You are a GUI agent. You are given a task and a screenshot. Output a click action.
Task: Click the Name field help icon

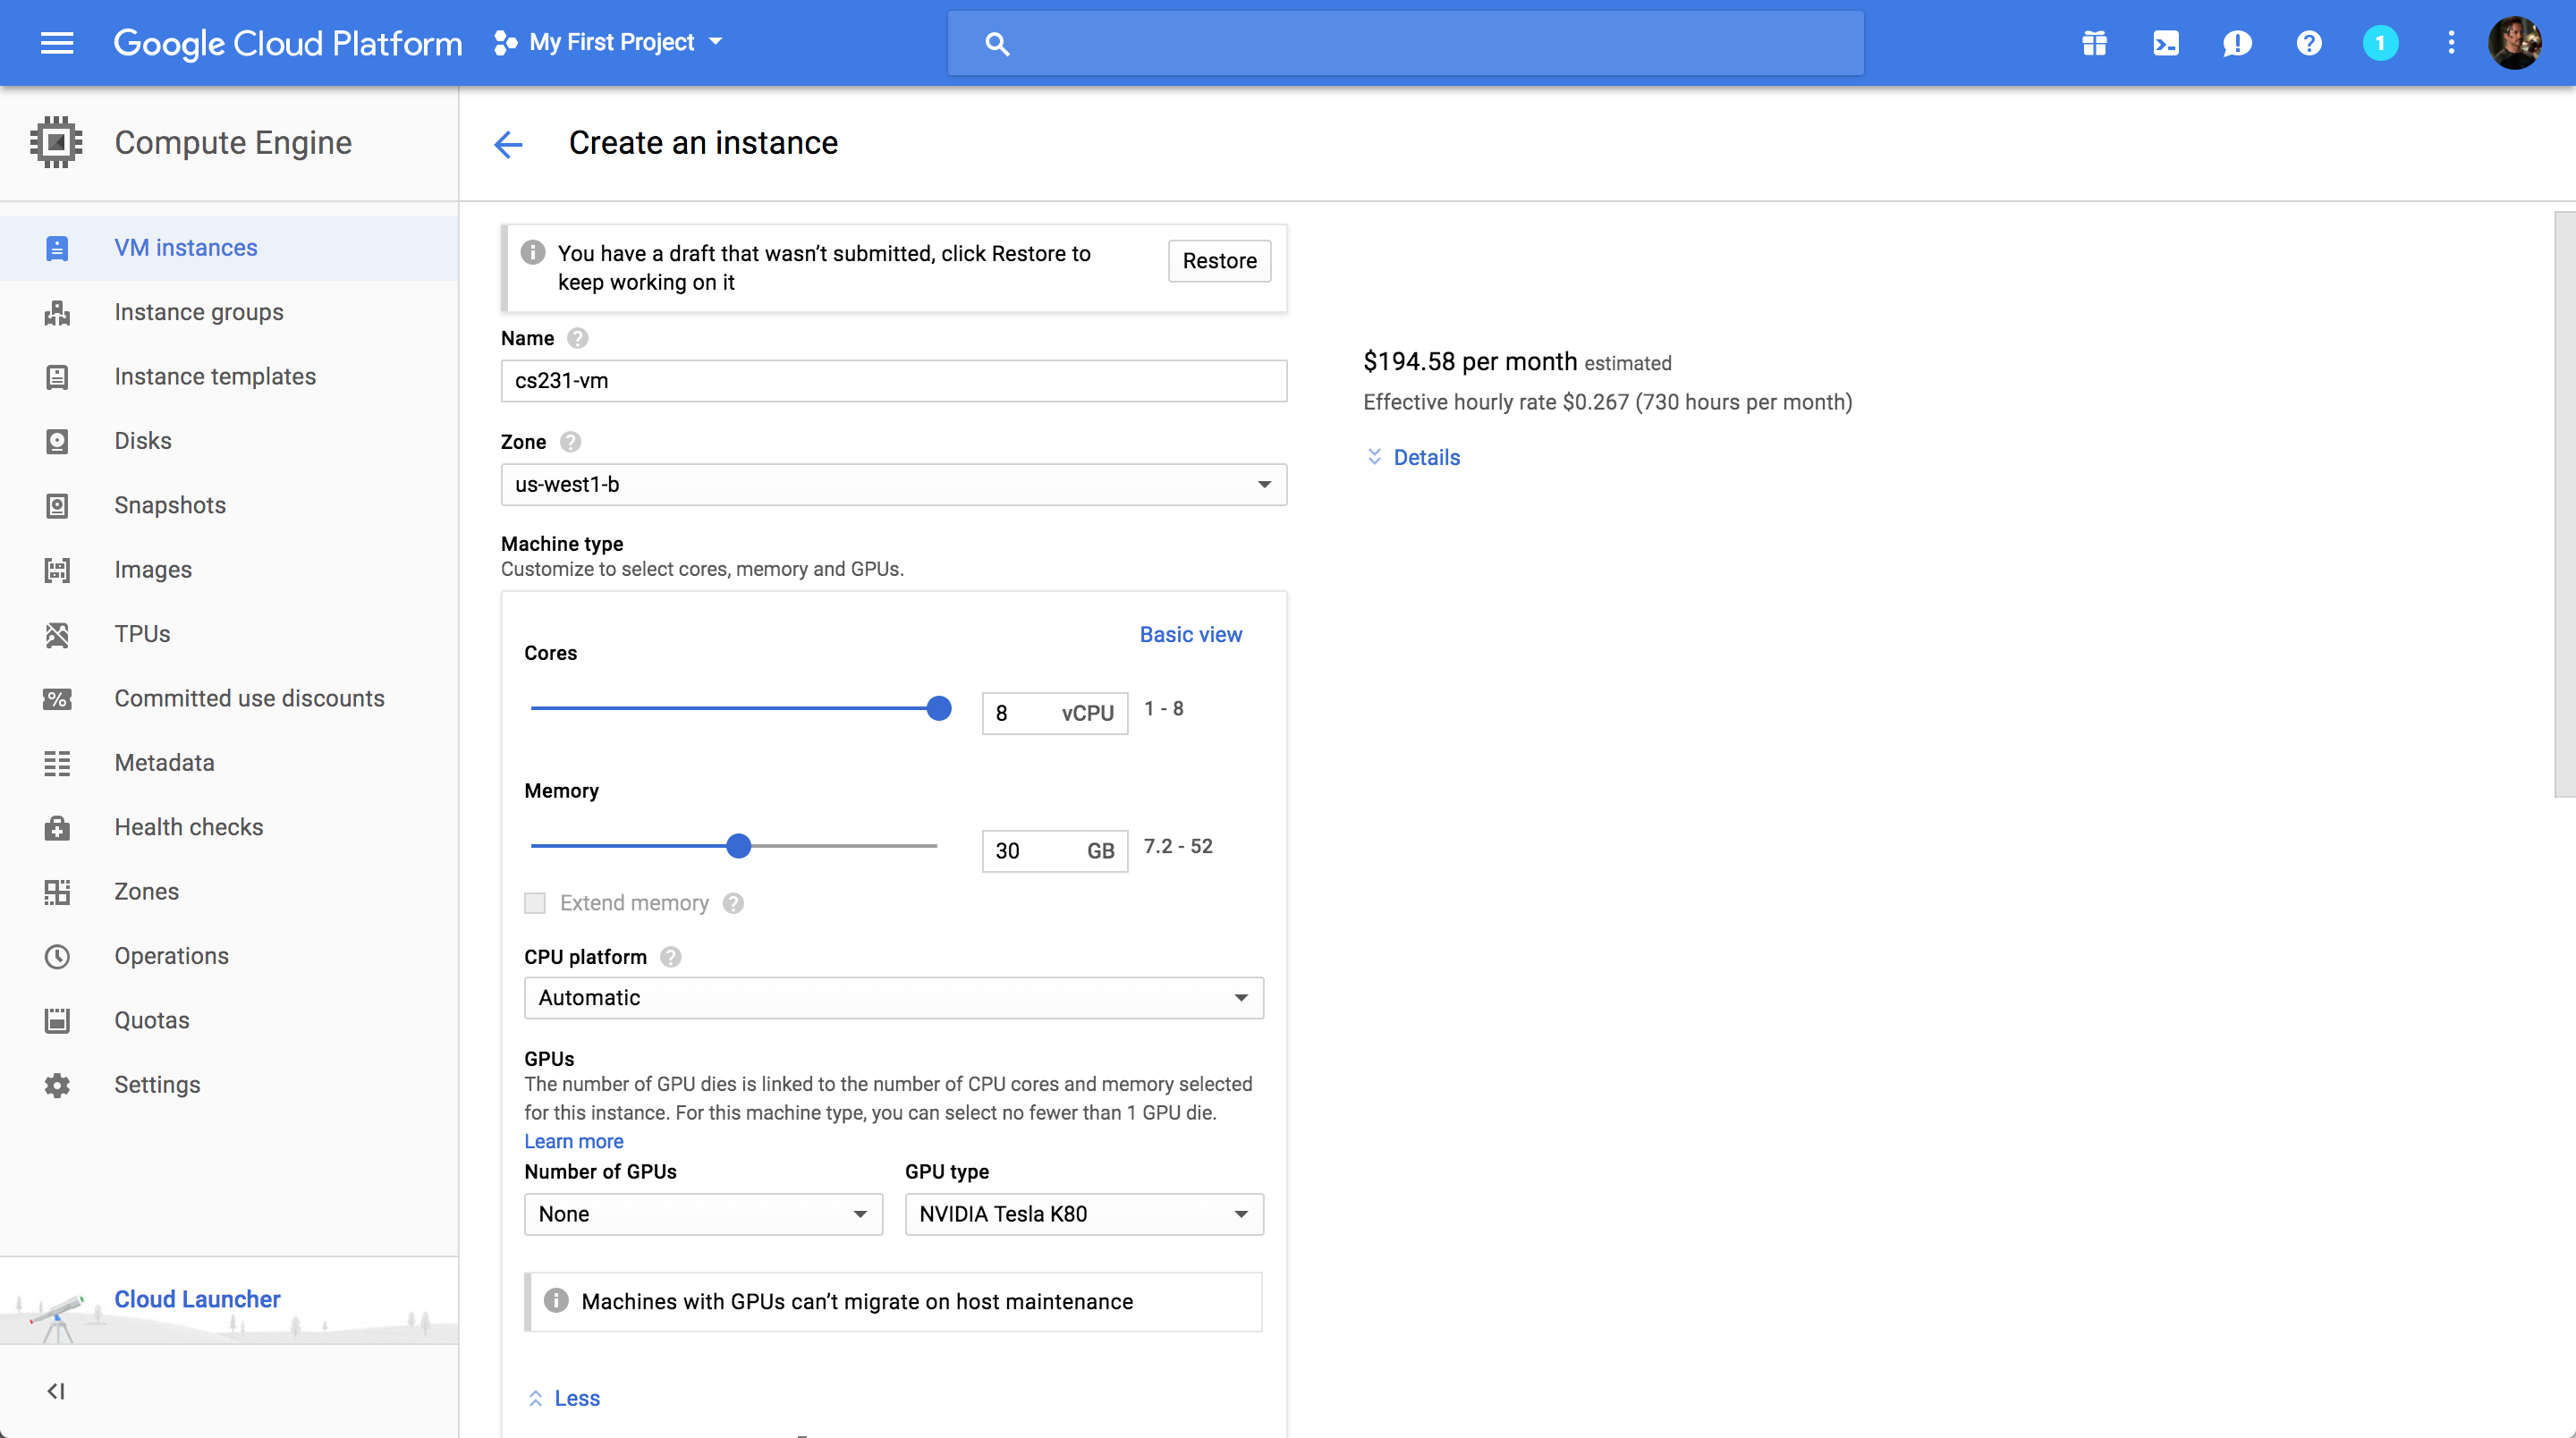[x=577, y=338]
